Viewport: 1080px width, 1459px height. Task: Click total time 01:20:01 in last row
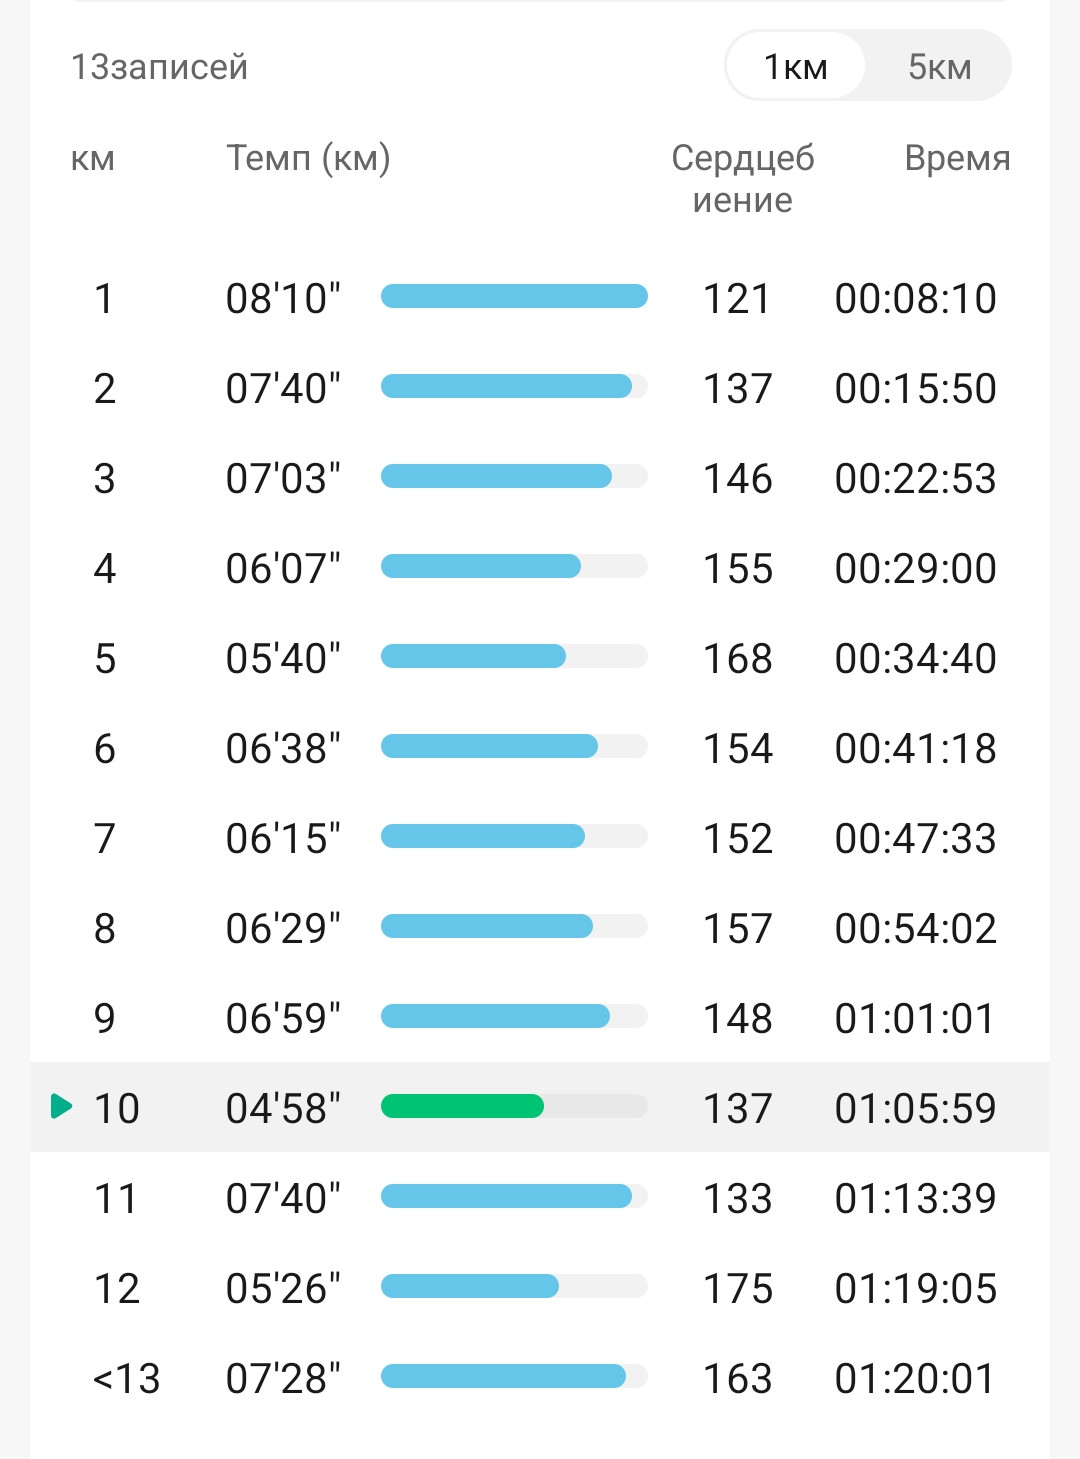[915, 1378]
